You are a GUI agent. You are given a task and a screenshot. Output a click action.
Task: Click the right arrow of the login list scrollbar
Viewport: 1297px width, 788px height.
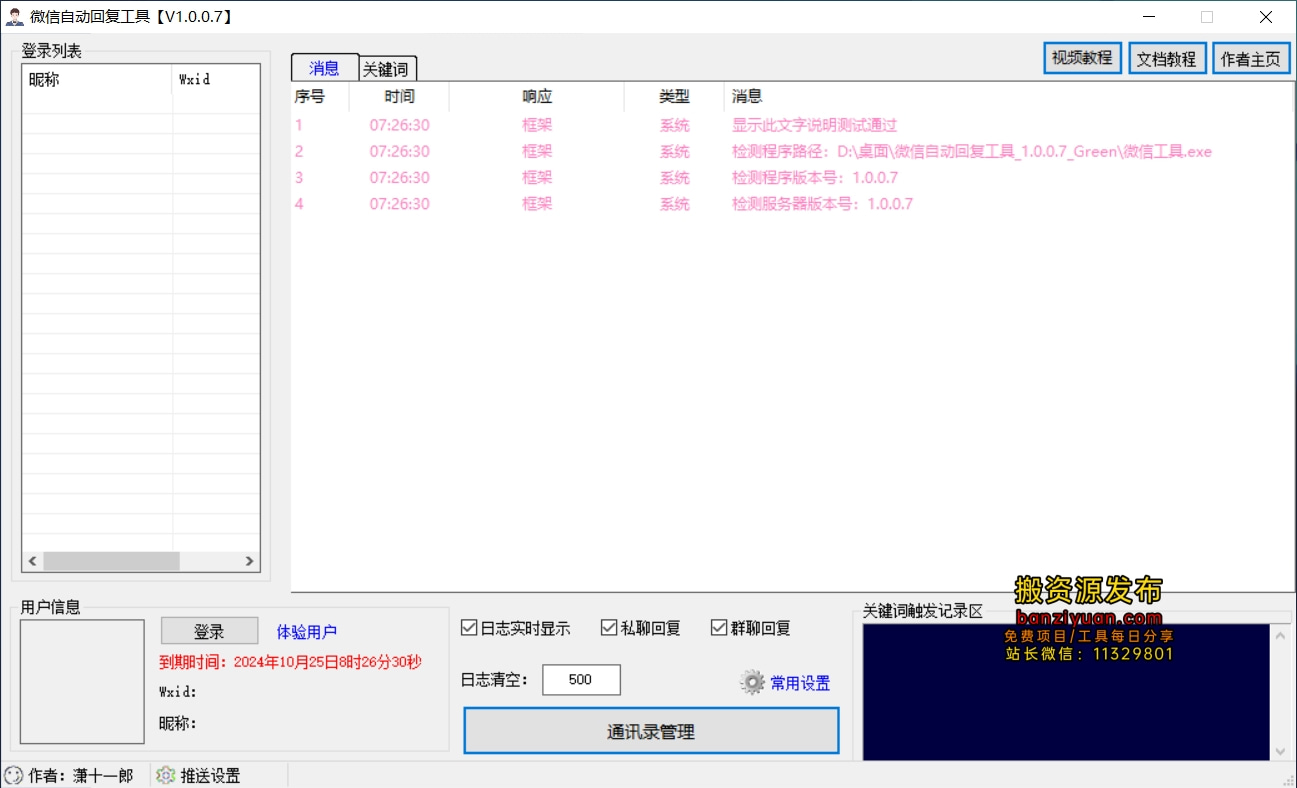[x=249, y=561]
